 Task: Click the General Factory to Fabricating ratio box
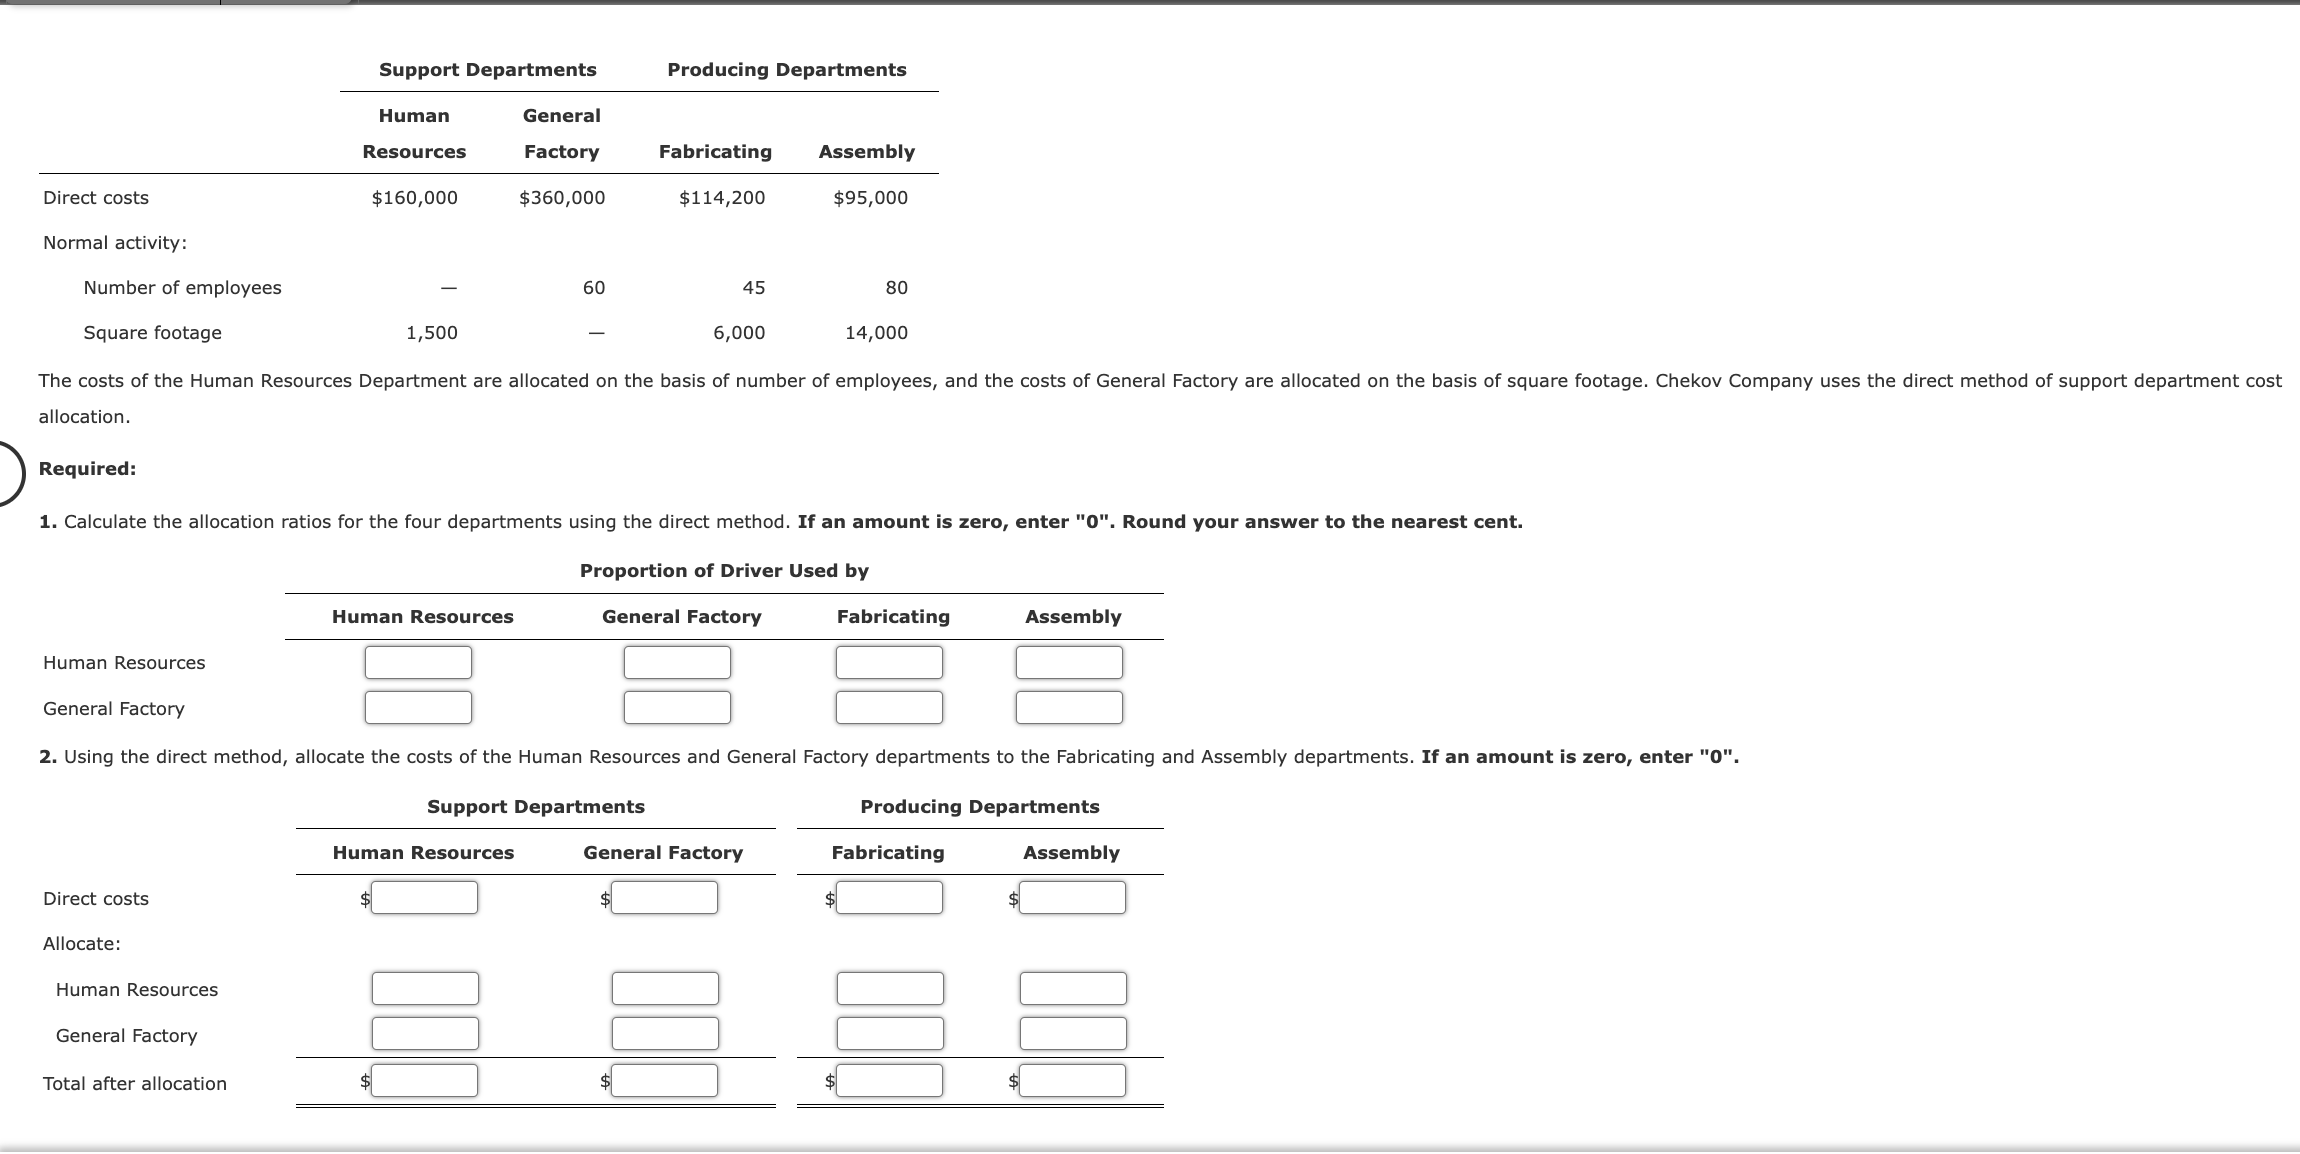point(888,707)
